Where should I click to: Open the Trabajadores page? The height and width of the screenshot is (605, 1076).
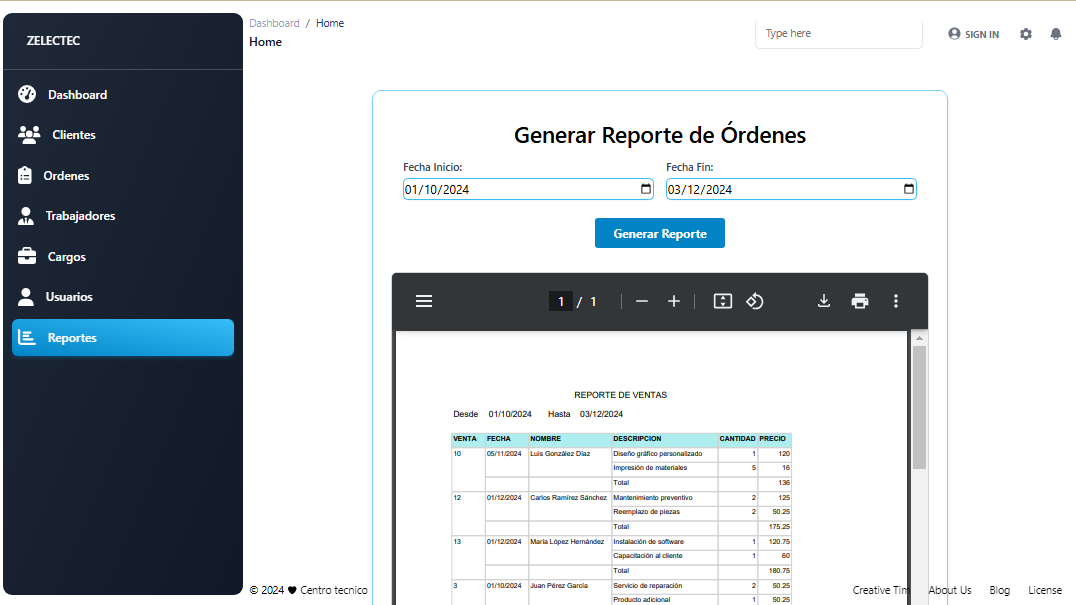click(x=123, y=216)
